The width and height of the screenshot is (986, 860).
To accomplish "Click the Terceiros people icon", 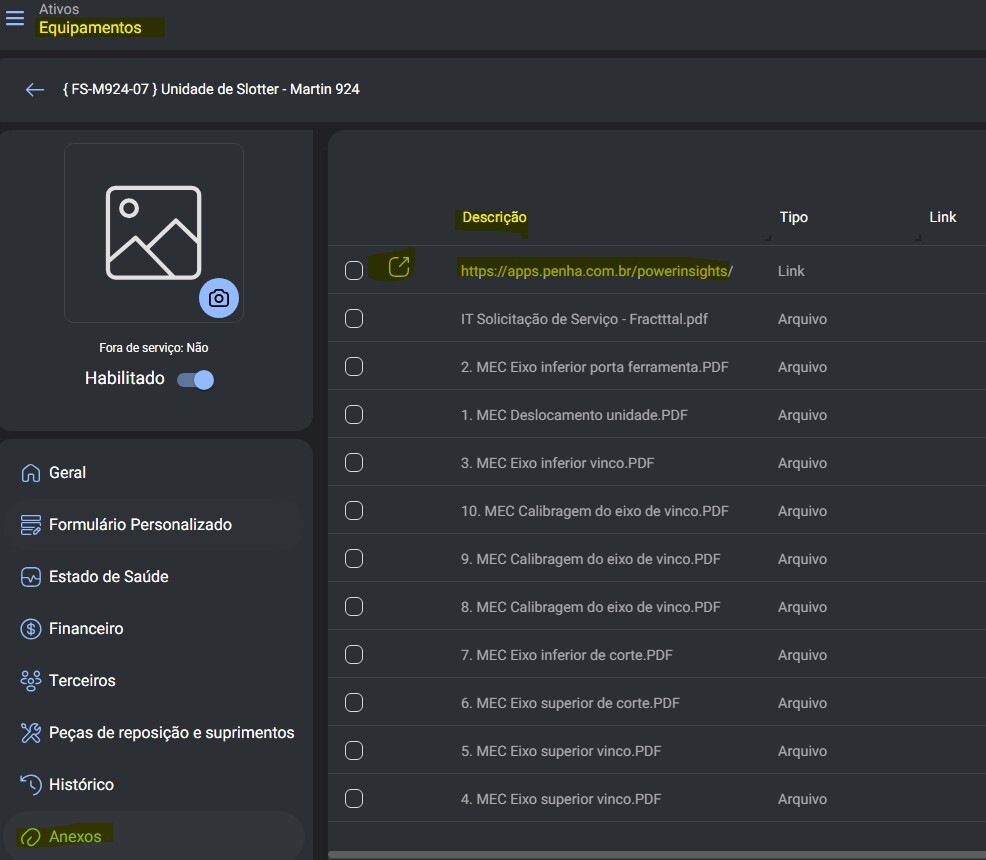I will coord(30,681).
